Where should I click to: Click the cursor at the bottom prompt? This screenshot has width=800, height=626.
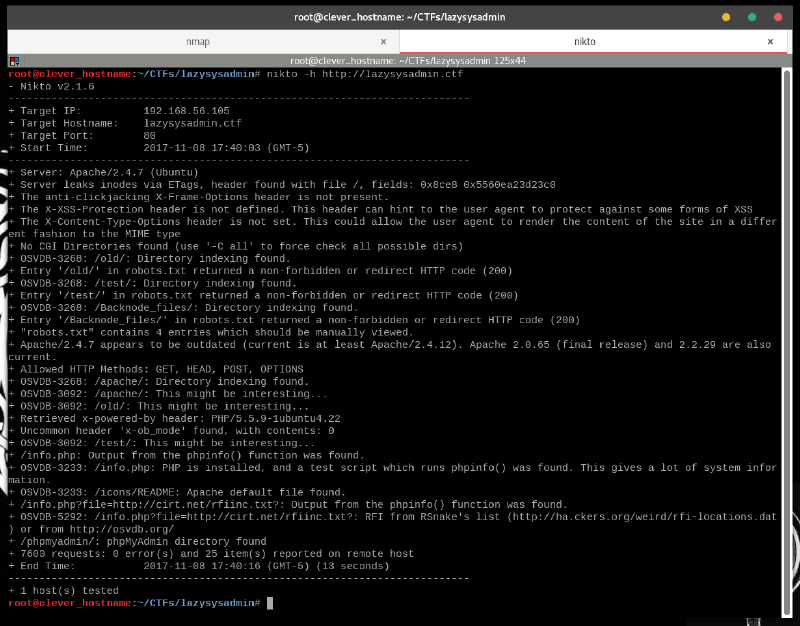(x=270, y=603)
